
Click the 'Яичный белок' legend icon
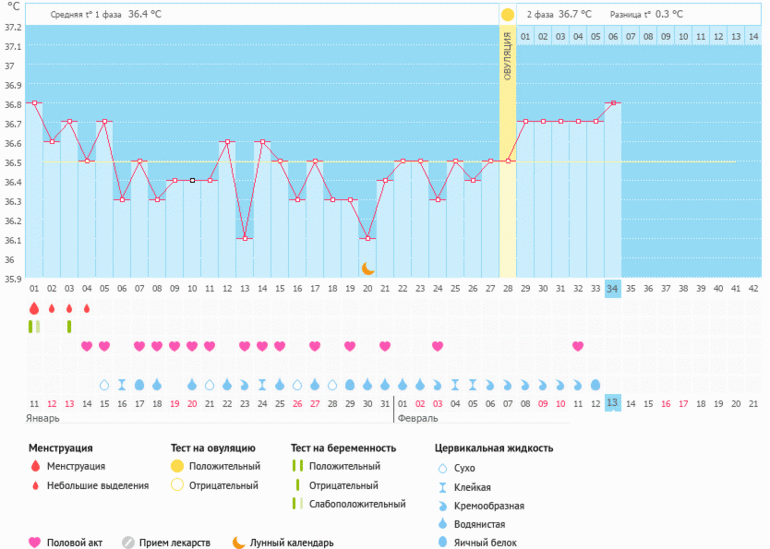443,542
